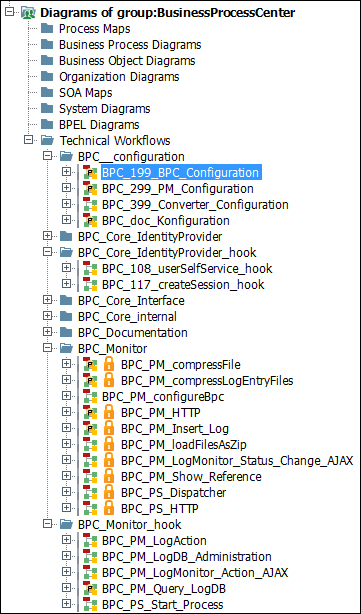Screen dimensions: 361x614
Task: Select Organization Diagrams in the tree
Action: pyautogui.click(x=119, y=77)
